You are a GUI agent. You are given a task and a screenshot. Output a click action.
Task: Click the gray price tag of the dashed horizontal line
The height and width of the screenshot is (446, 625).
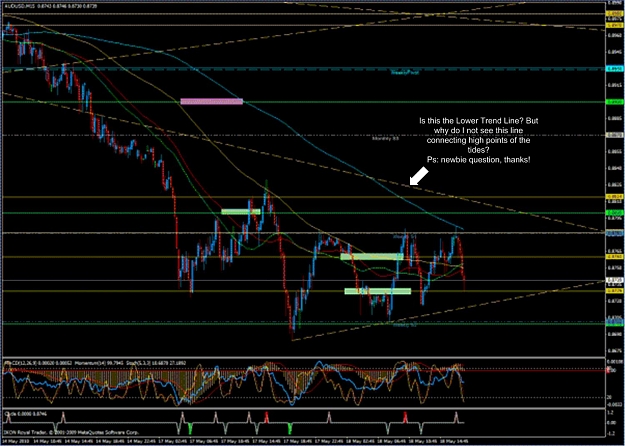(615, 135)
